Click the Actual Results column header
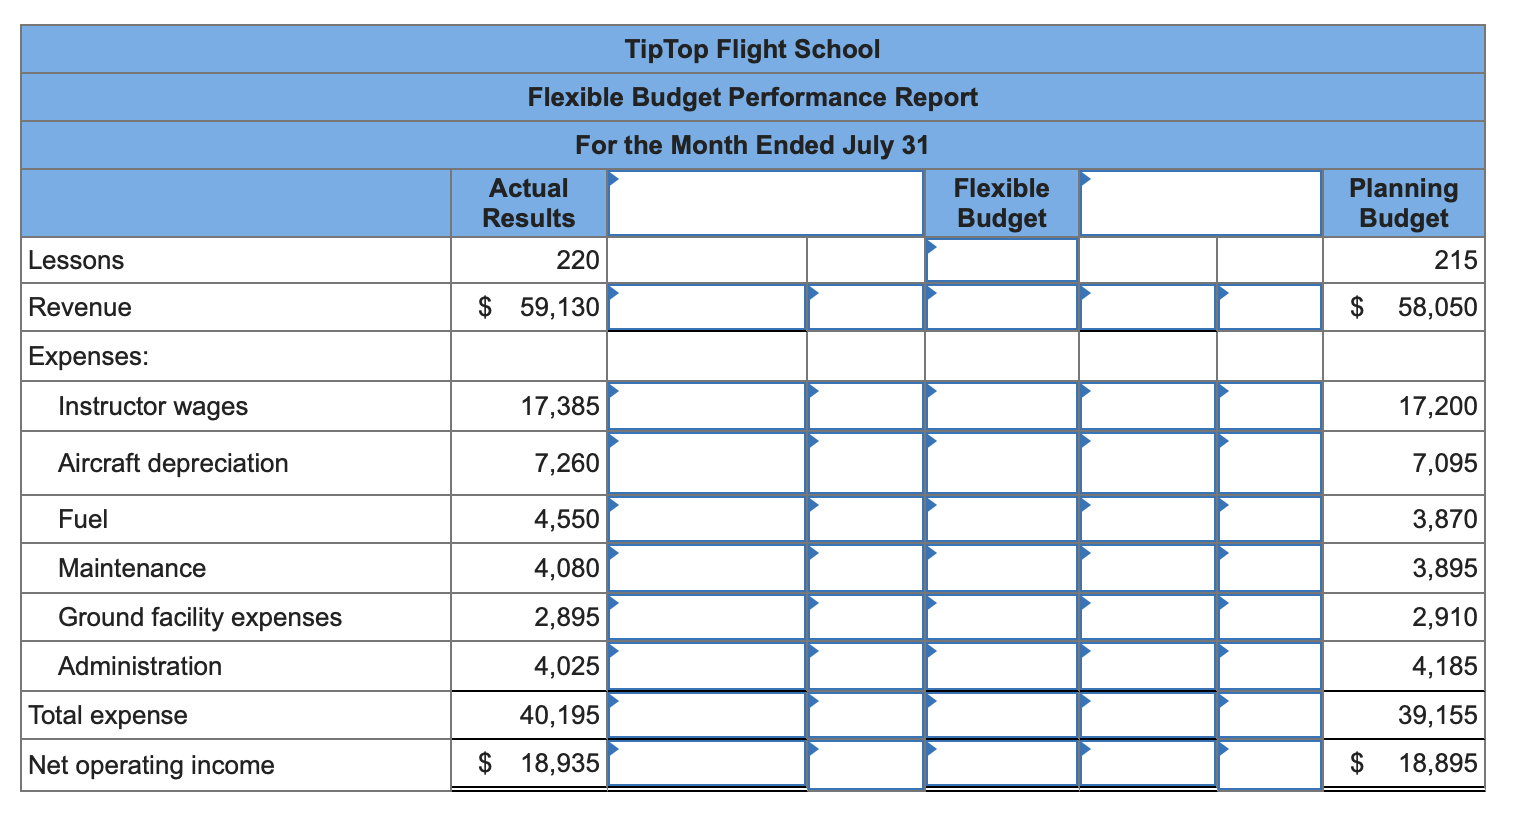Screen dimensions: 1530x824 [528, 202]
